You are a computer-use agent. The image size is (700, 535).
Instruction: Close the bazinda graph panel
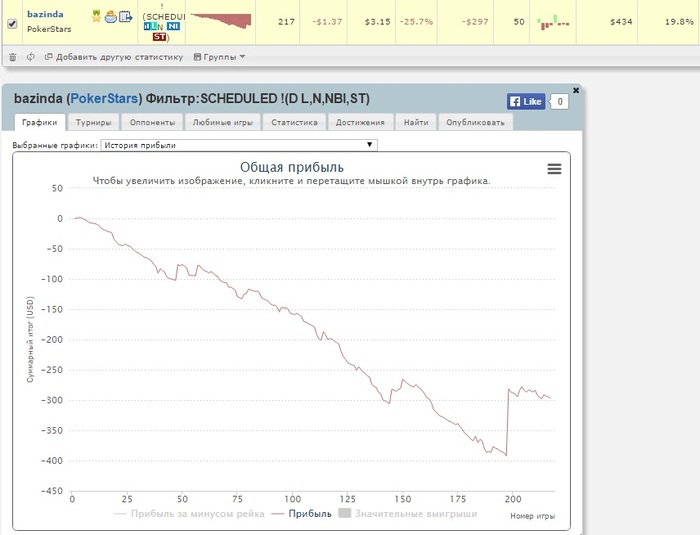[x=576, y=91]
